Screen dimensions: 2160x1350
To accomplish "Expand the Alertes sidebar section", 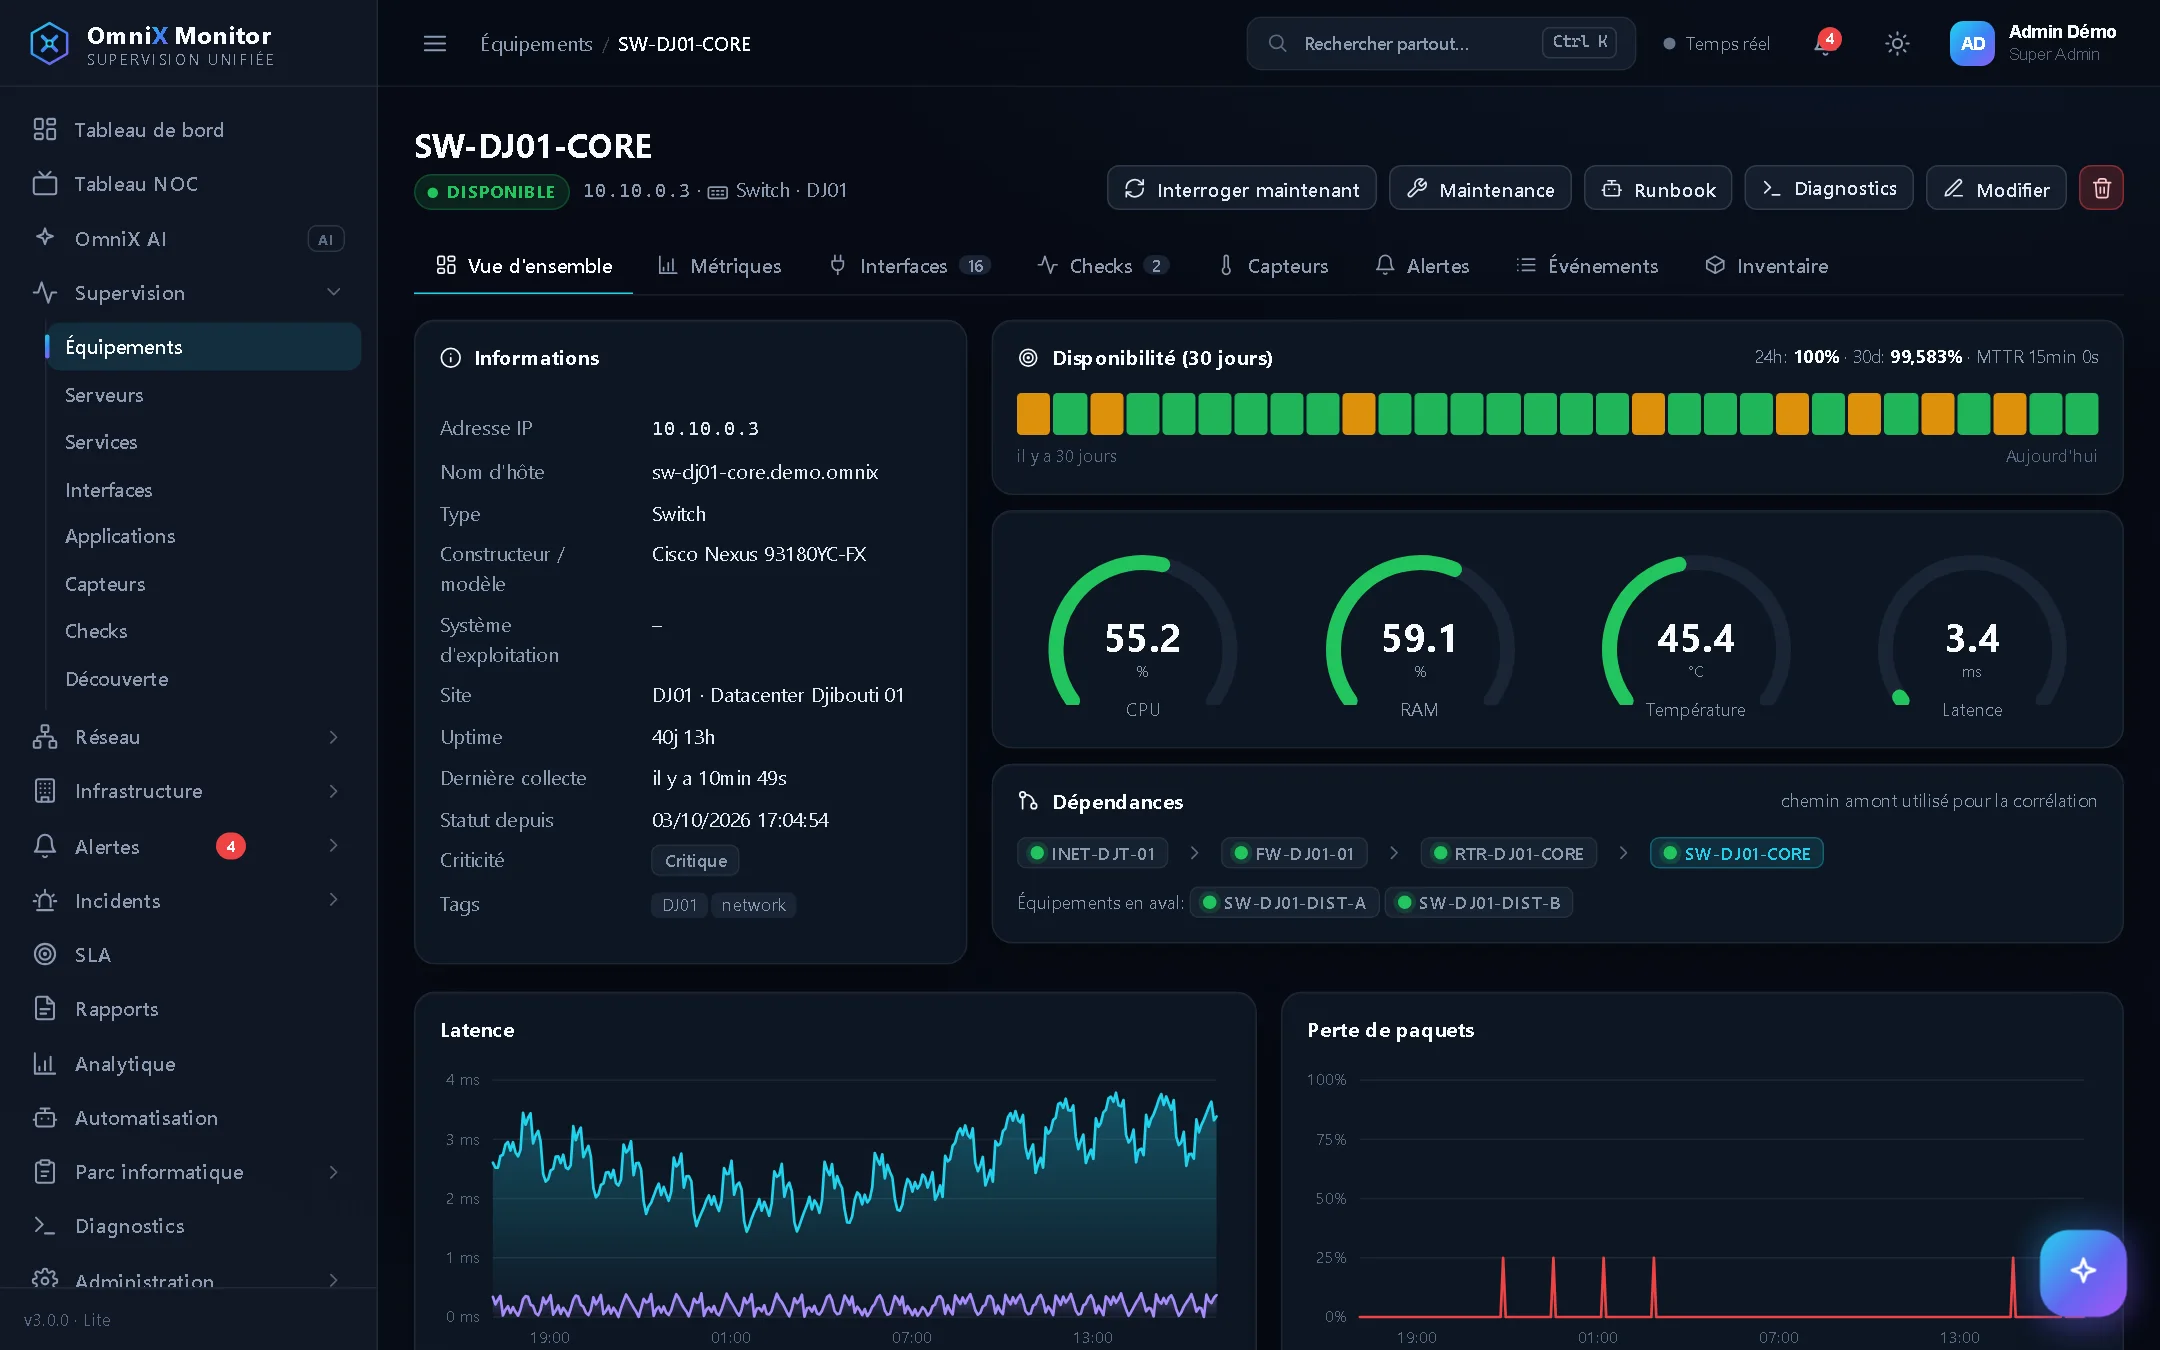I will 188,847.
